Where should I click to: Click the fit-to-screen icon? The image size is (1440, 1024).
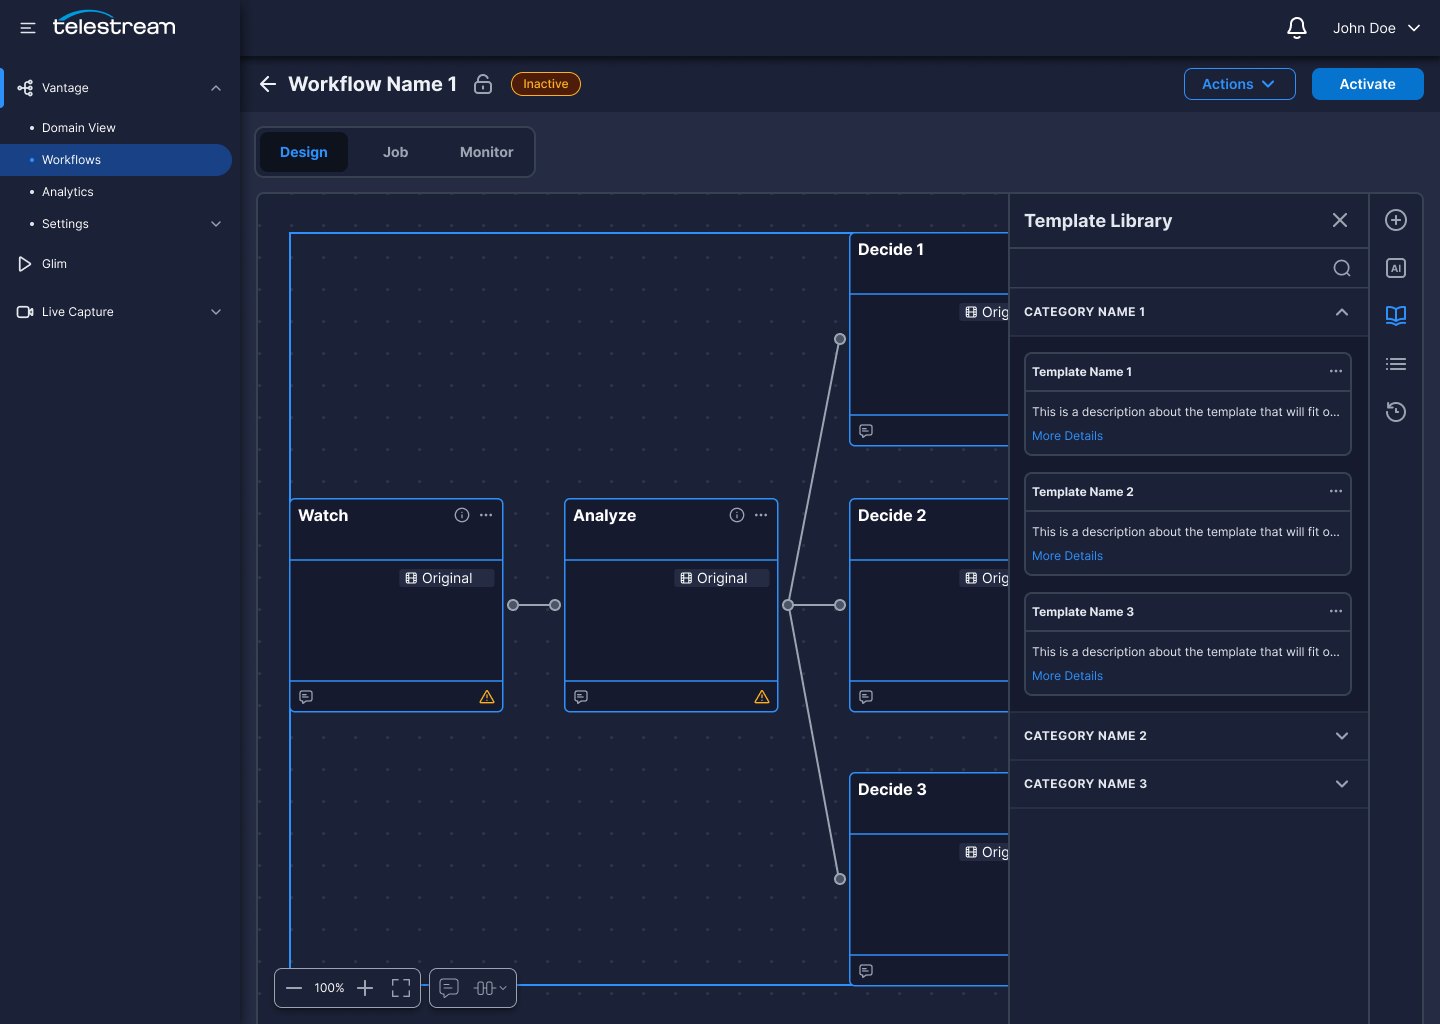pyautogui.click(x=401, y=988)
